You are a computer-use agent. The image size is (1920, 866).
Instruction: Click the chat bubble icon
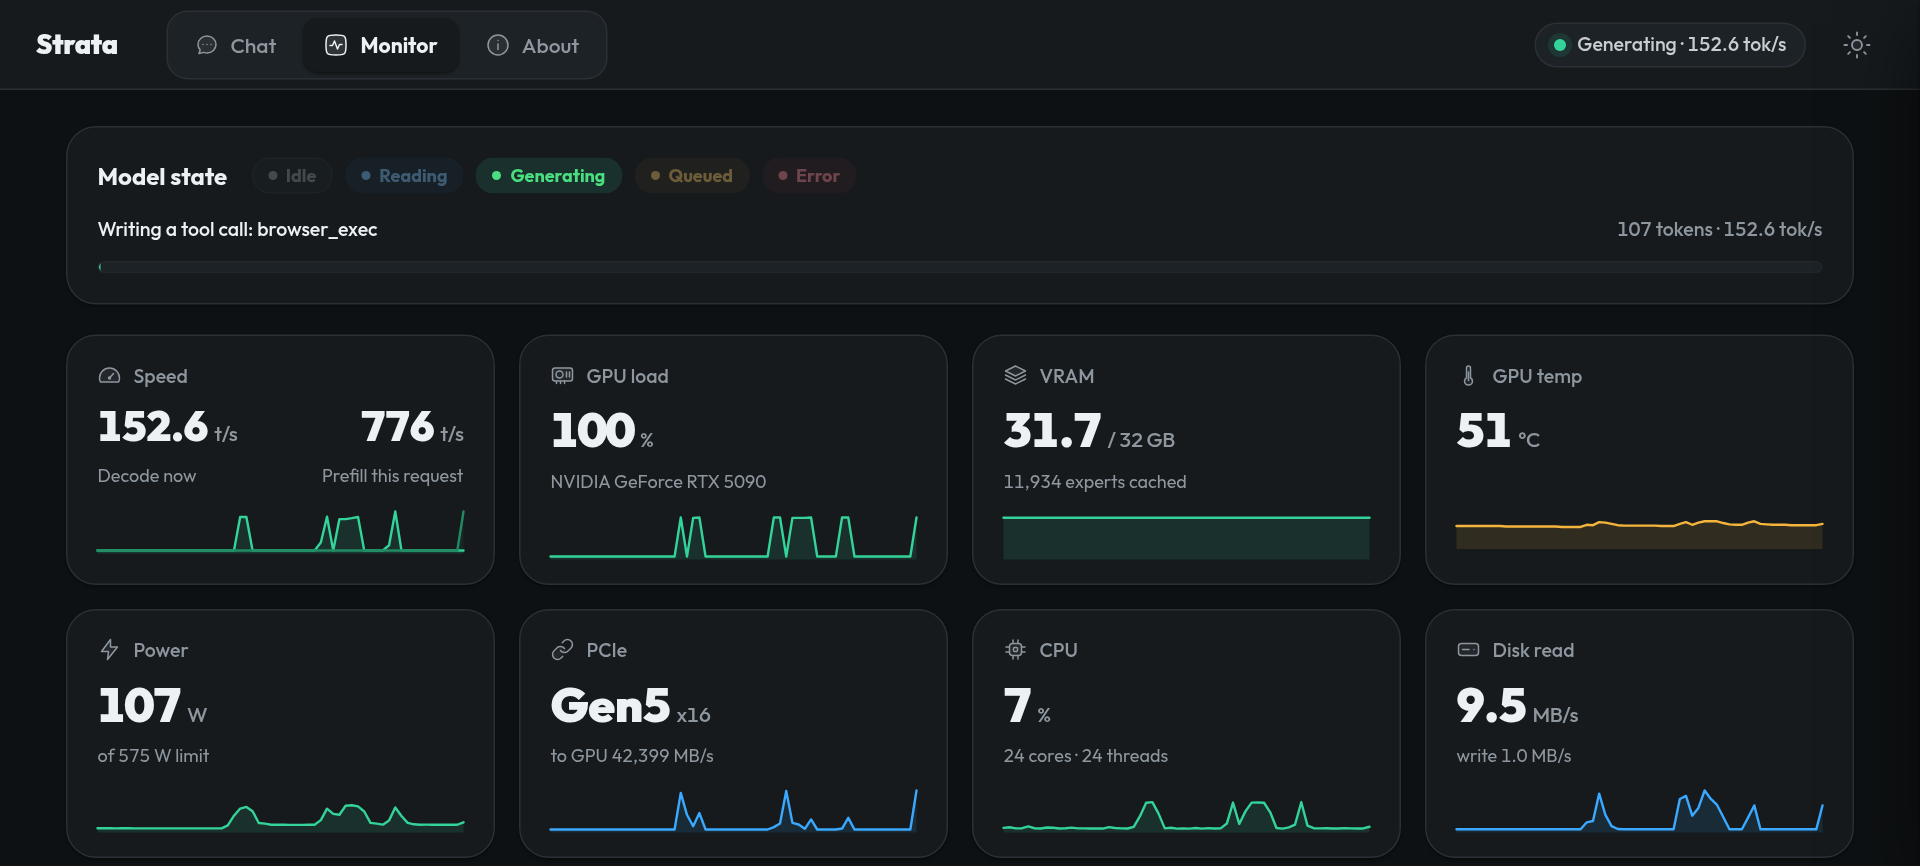click(207, 46)
